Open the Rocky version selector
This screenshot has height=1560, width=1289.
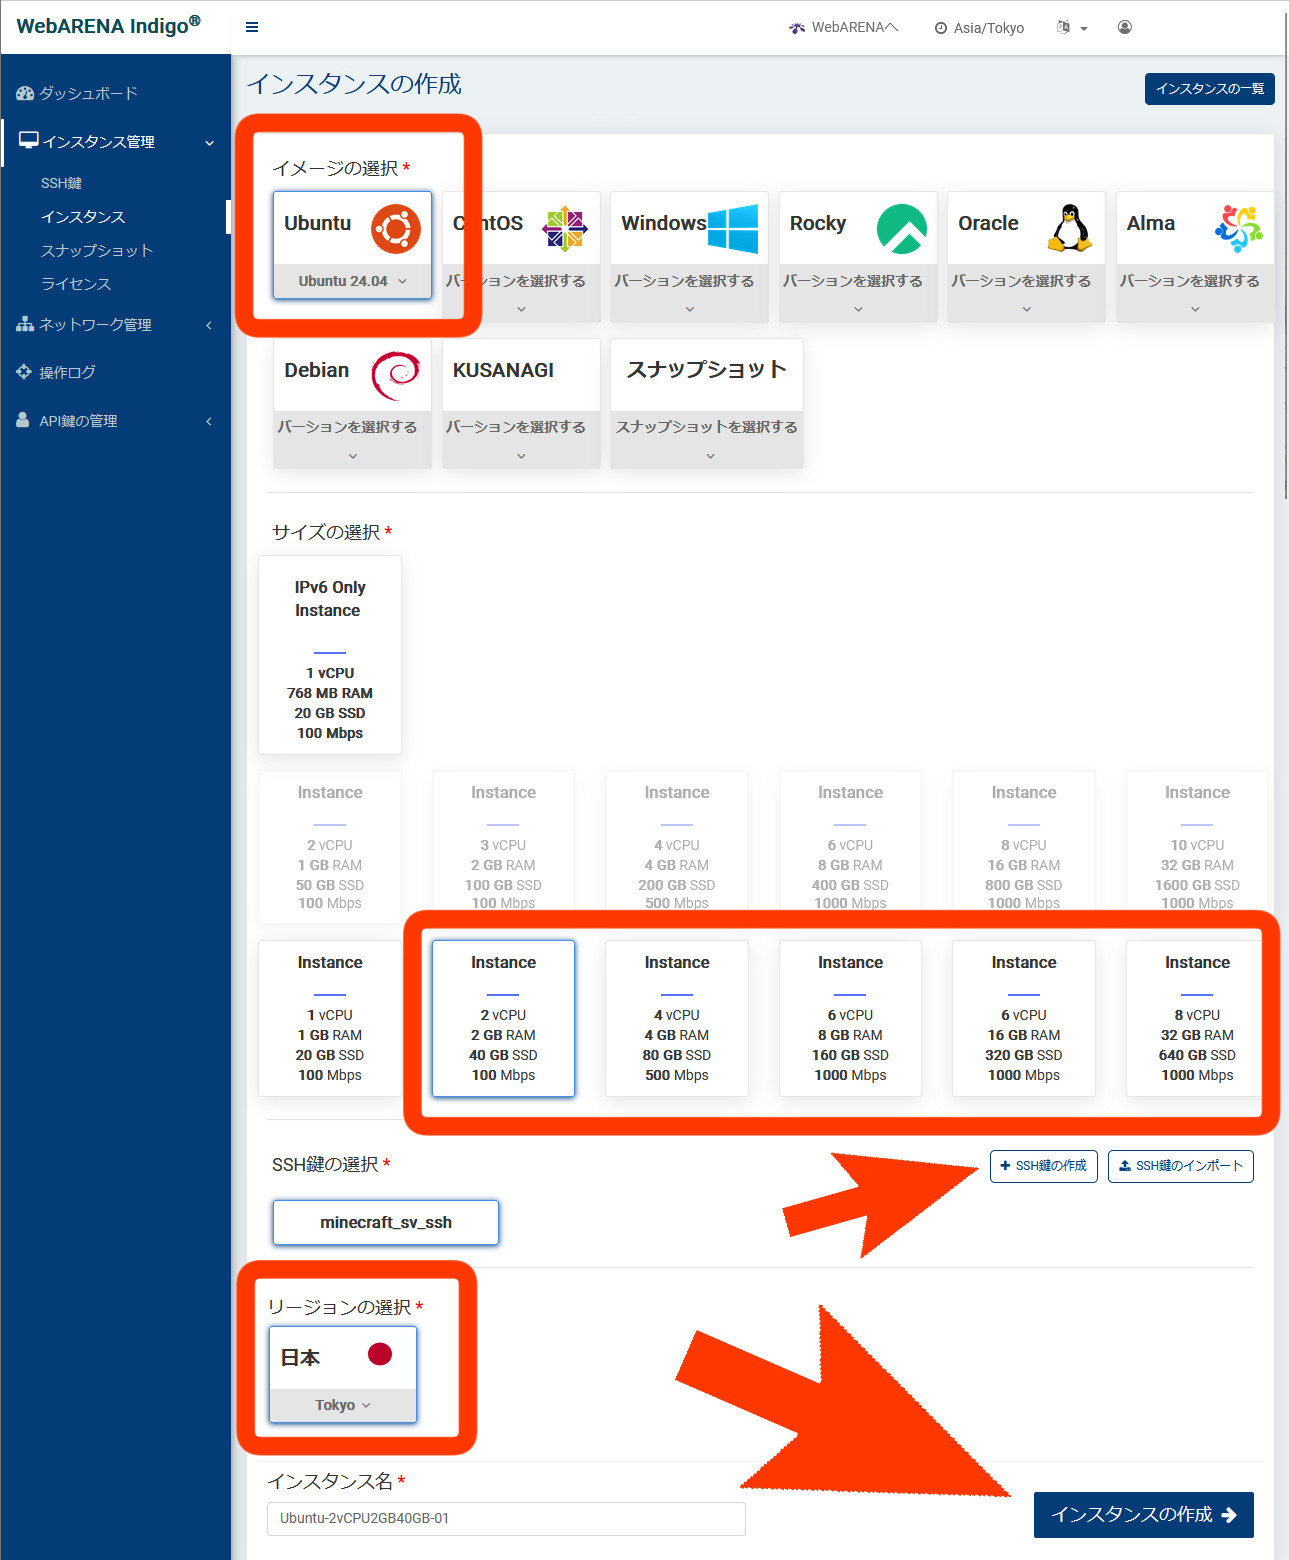[x=858, y=293]
